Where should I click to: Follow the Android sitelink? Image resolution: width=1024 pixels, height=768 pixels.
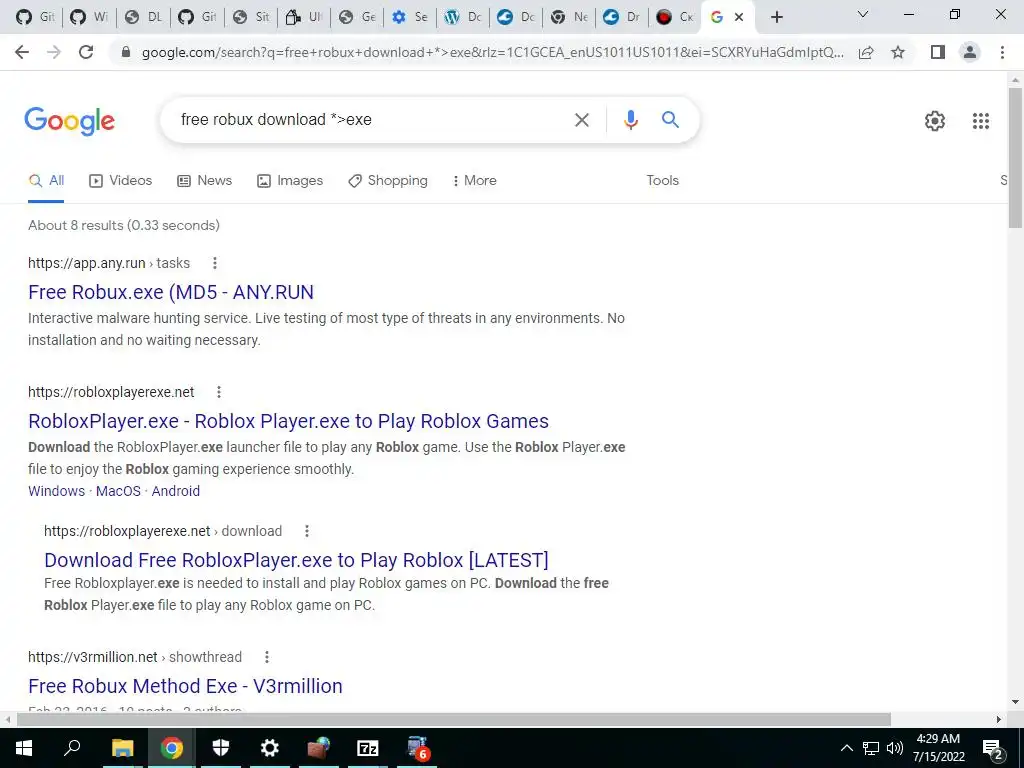(176, 491)
